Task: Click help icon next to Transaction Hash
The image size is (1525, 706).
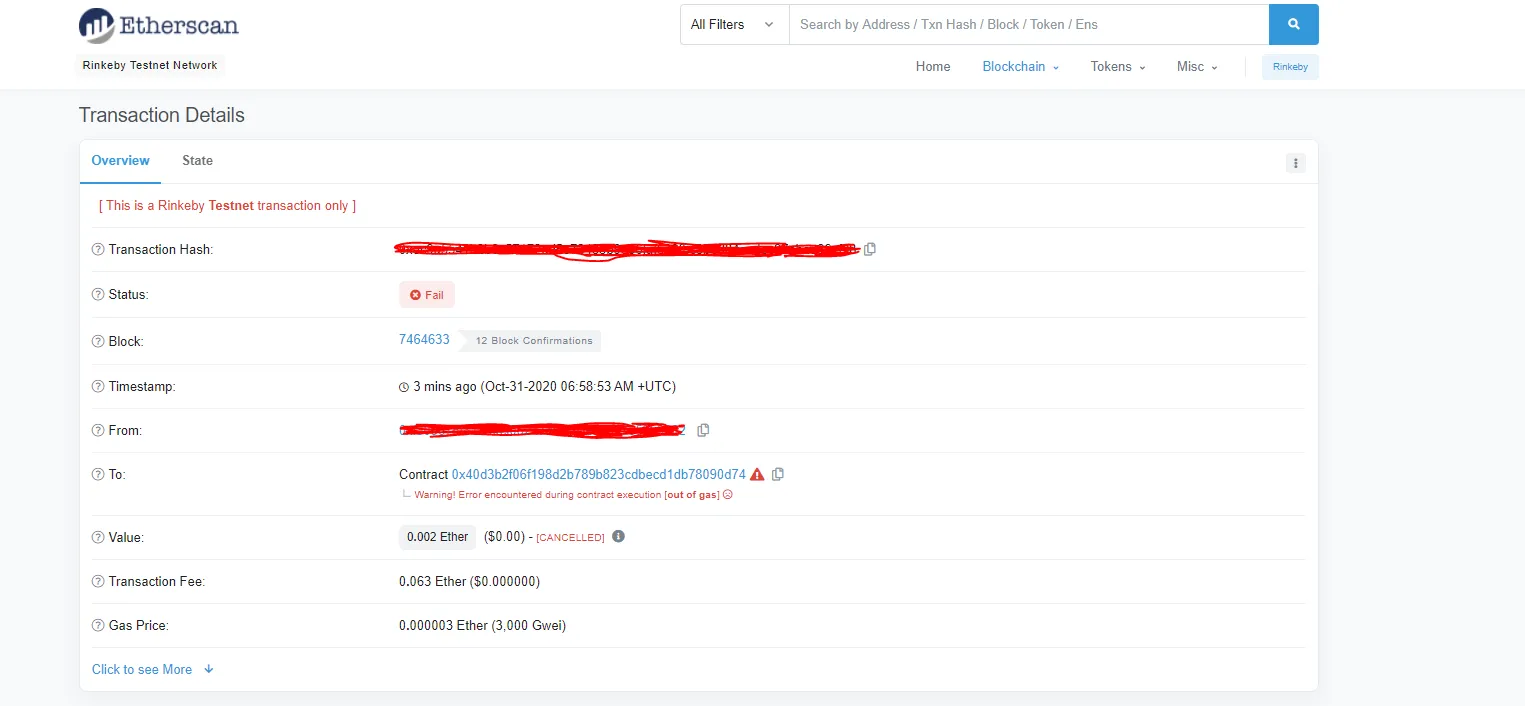Action: [98, 249]
